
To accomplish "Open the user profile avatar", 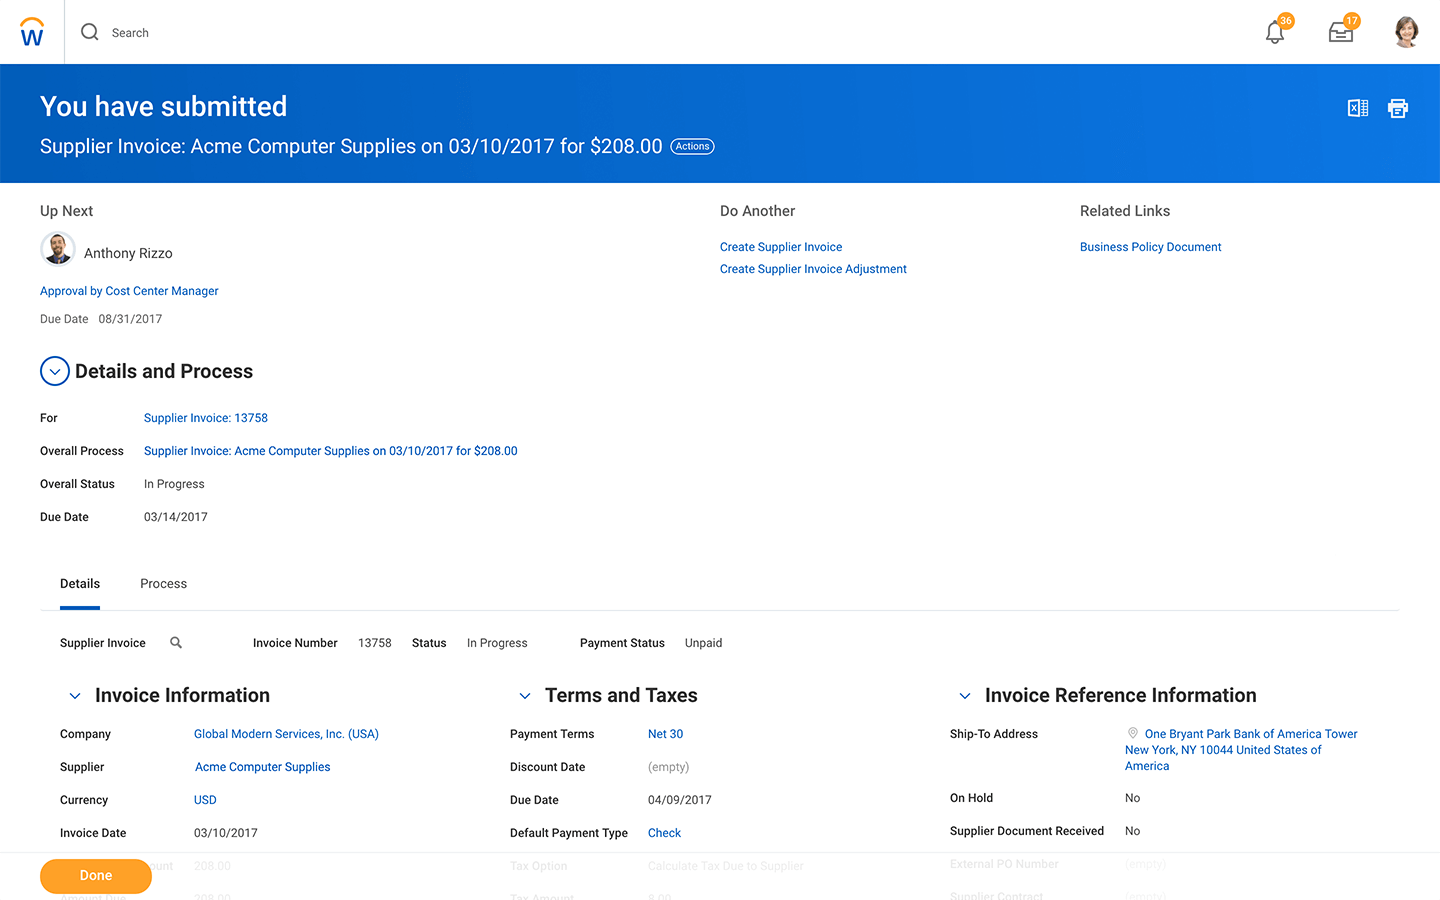I will (1406, 32).
